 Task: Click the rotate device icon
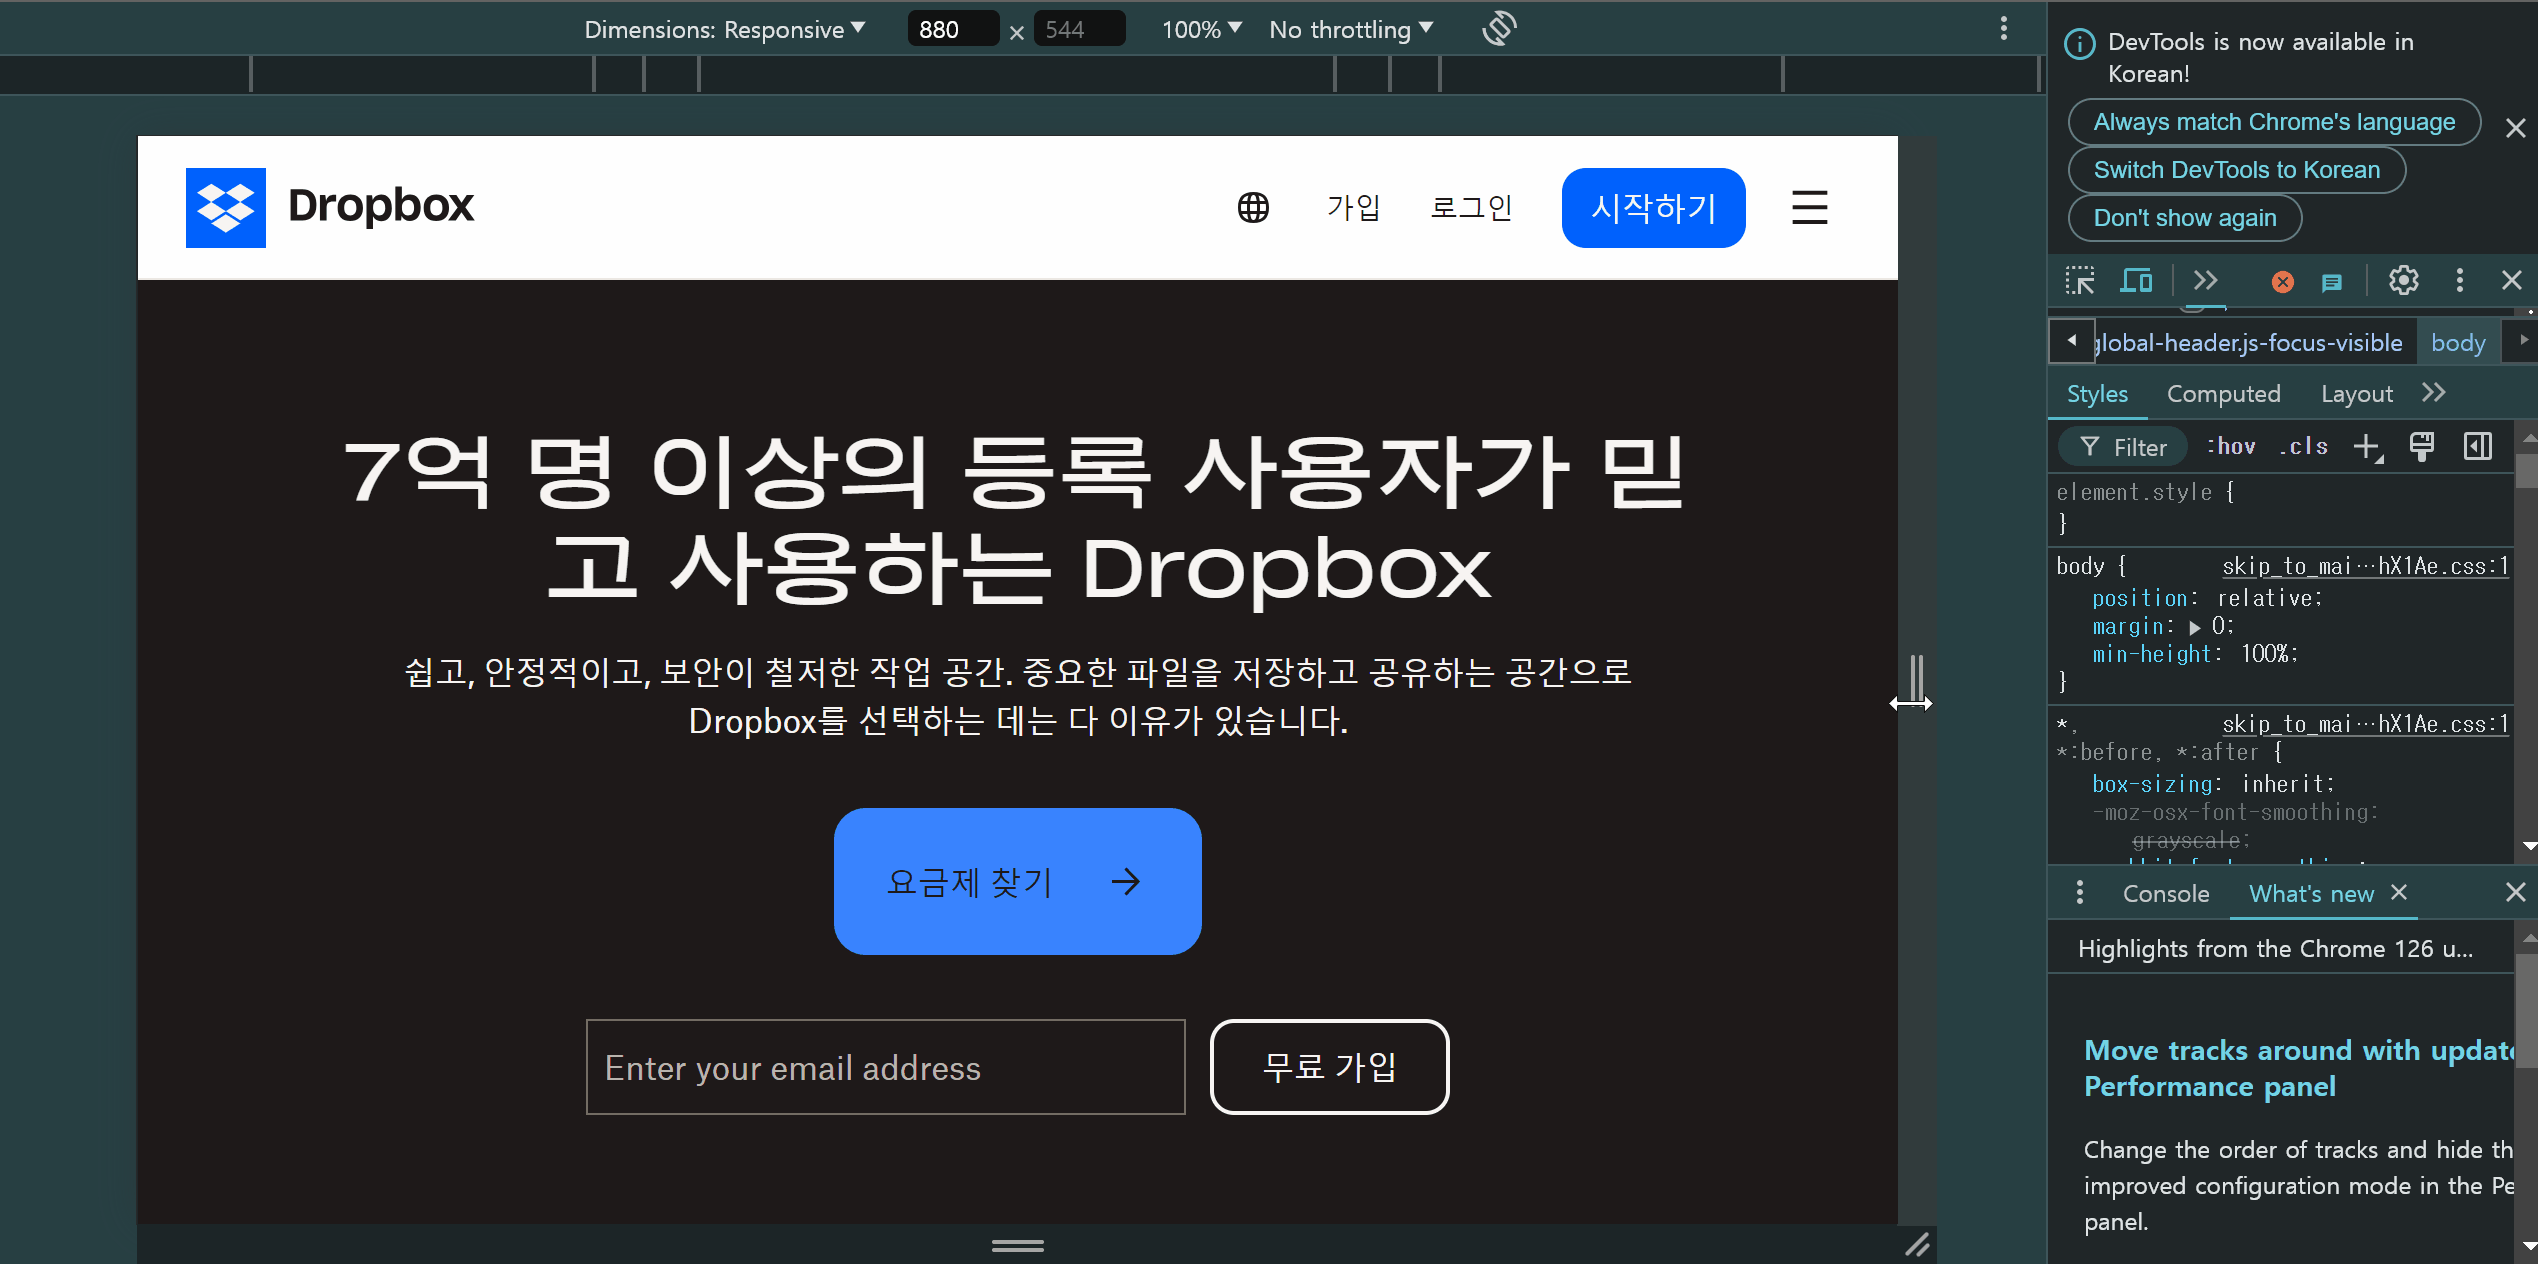(1499, 29)
